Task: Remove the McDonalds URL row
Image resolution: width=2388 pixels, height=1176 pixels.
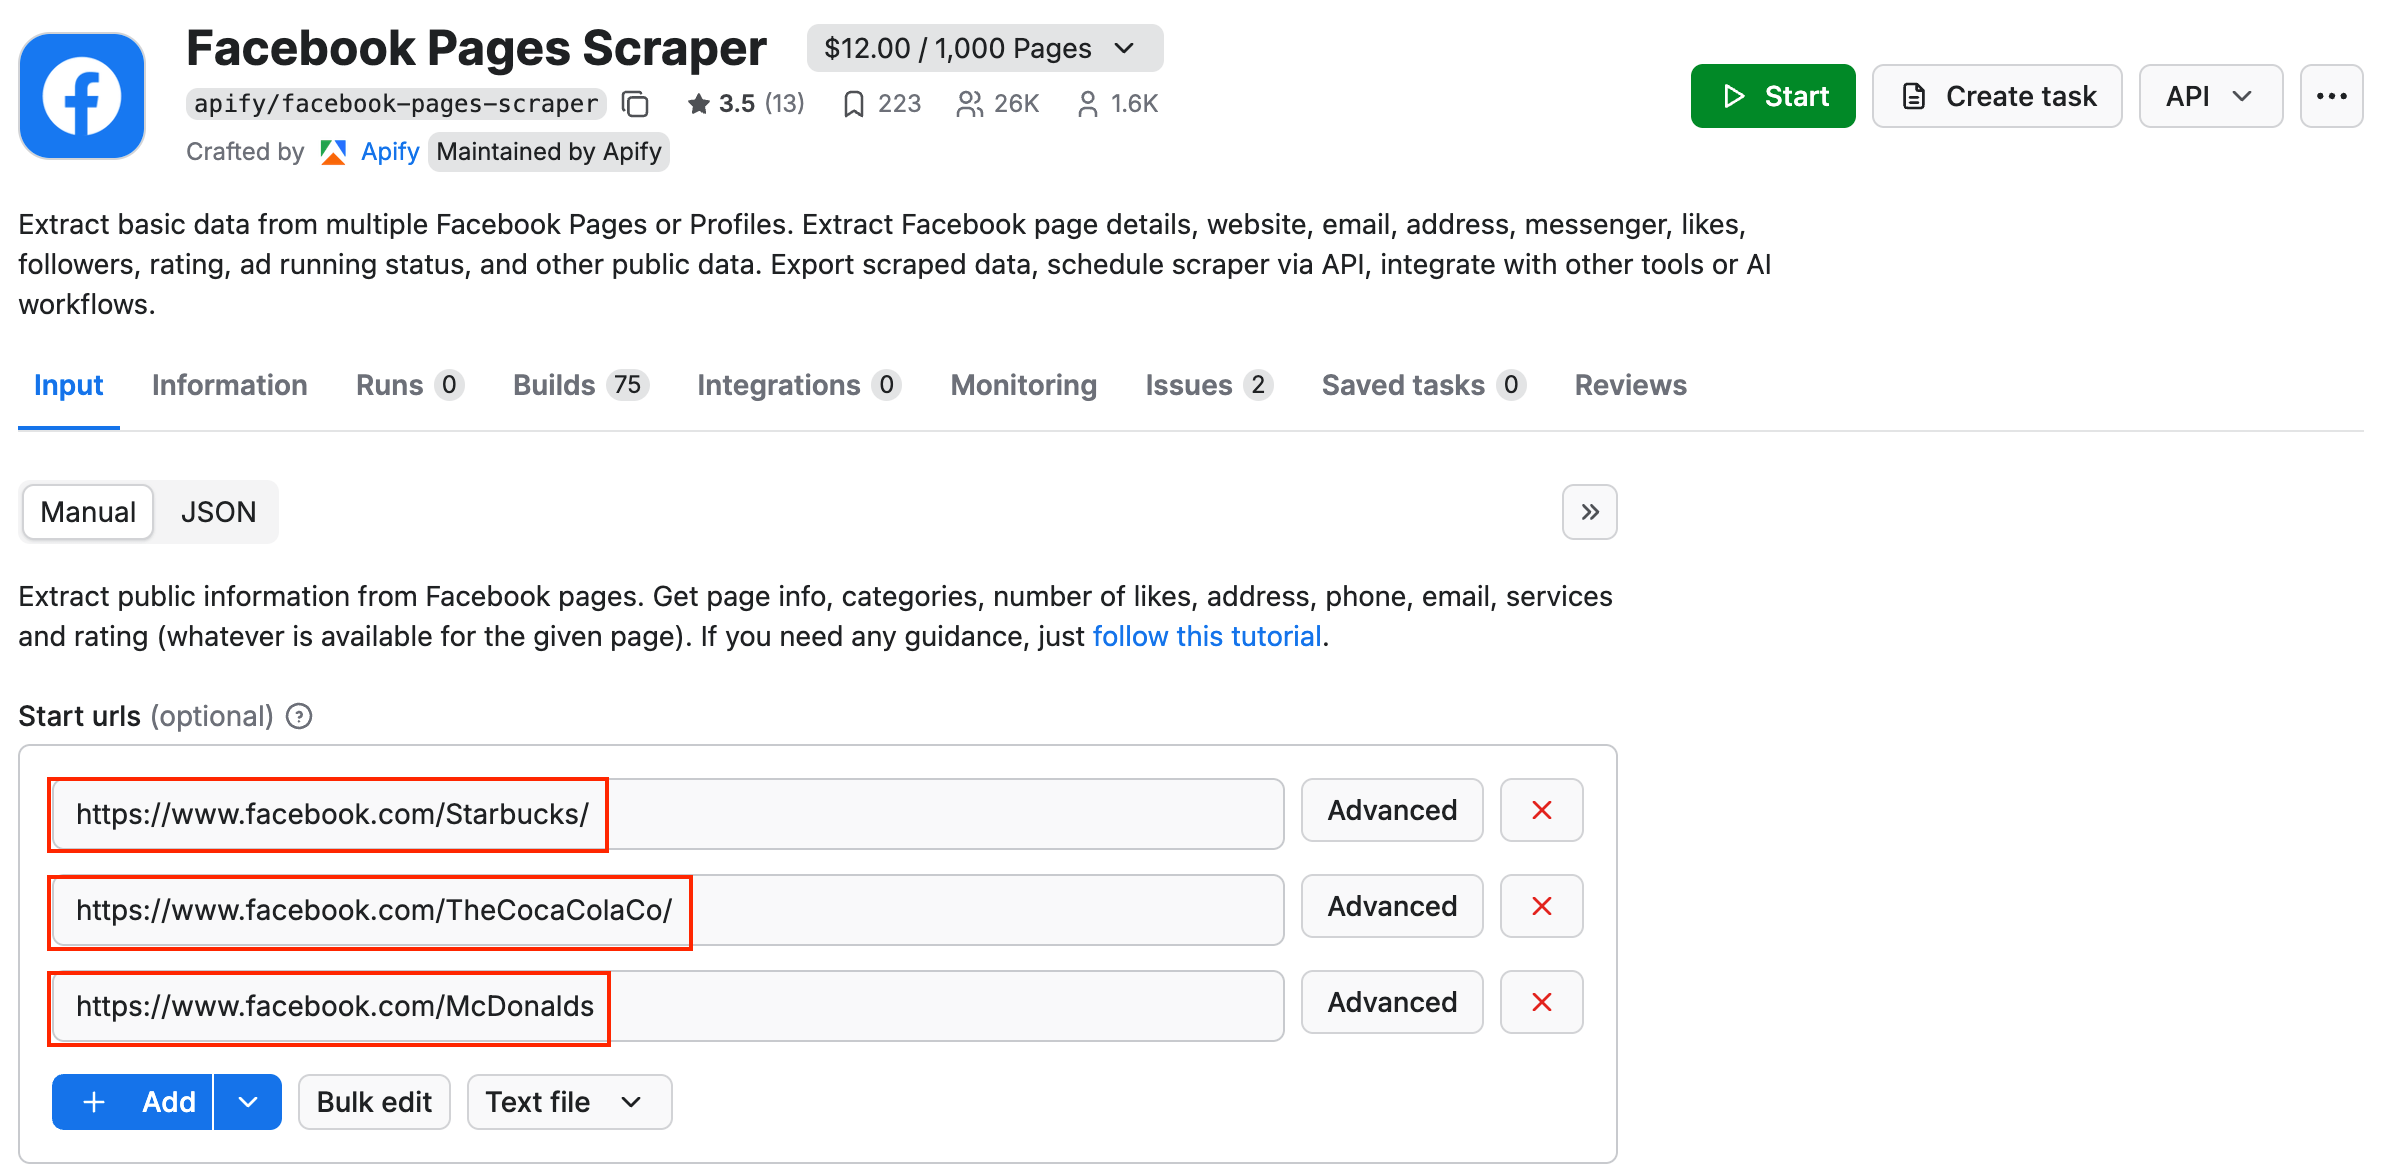Action: pyautogui.click(x=1541, y=1002)
